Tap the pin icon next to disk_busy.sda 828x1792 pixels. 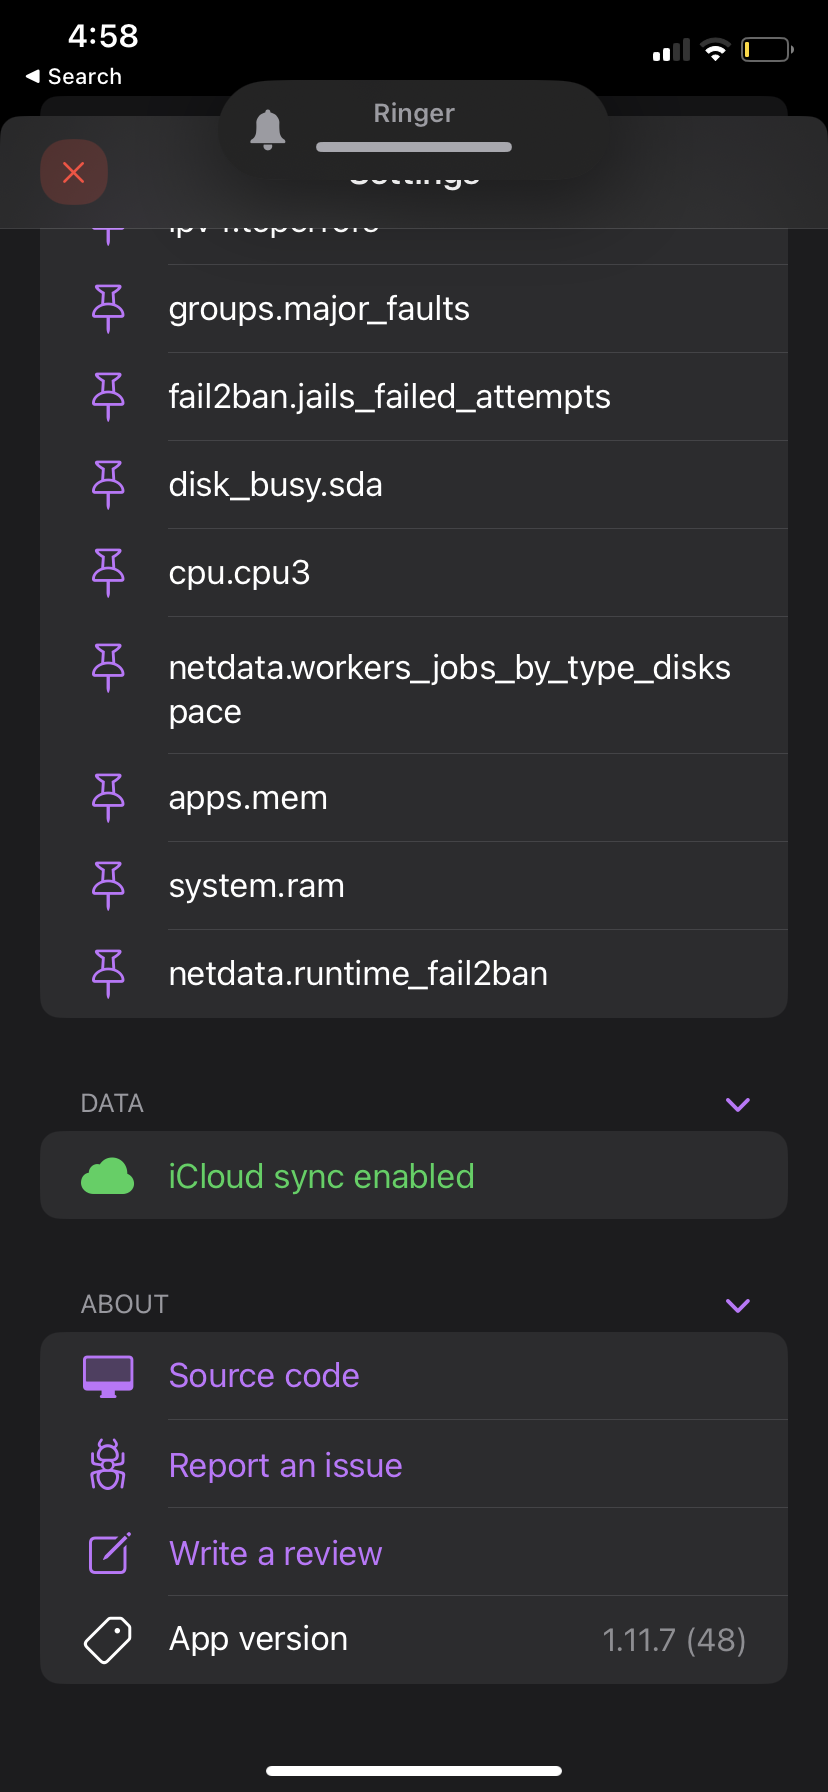108,485
